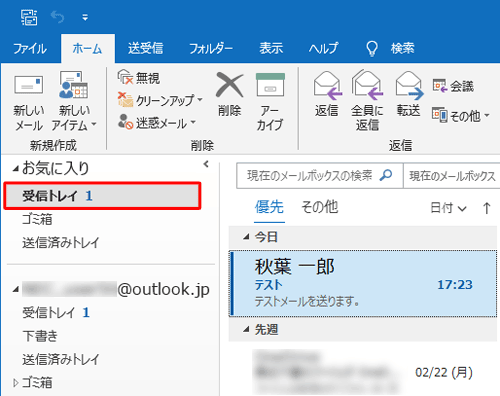The width and height of the screenshot is (500, 396).
Task: Select the ホーム ribbon tab
Action: pyautogui.click(x=88, y=49)
